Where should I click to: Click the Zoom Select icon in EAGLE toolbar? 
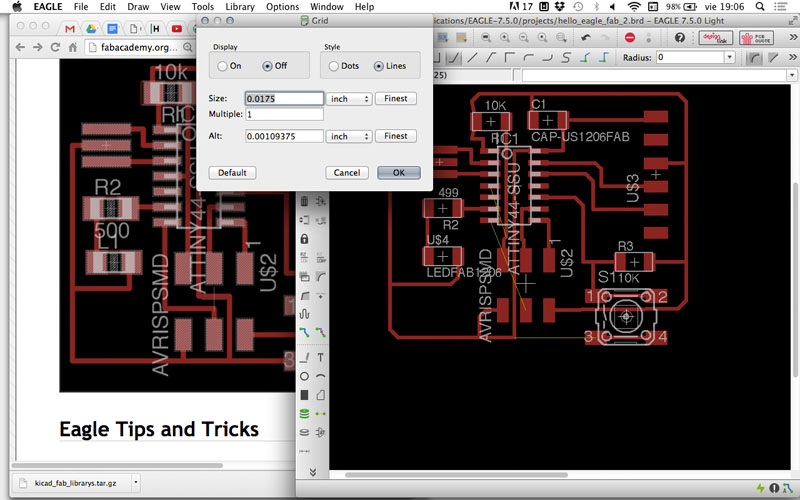[x=561, y=38]
